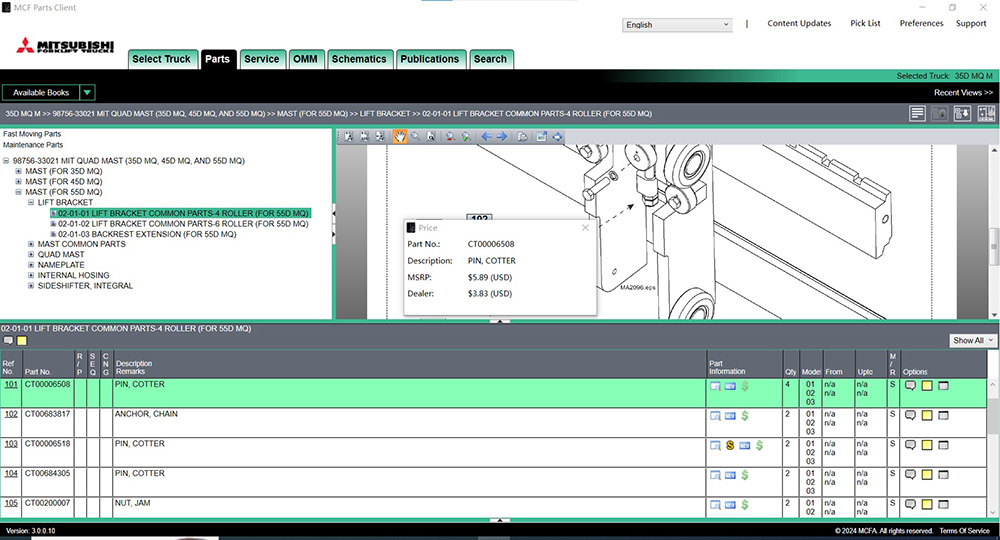This screenshot has width=1000, height=540.
Task: Open the Pick List
Action: [x=865, y=23]
